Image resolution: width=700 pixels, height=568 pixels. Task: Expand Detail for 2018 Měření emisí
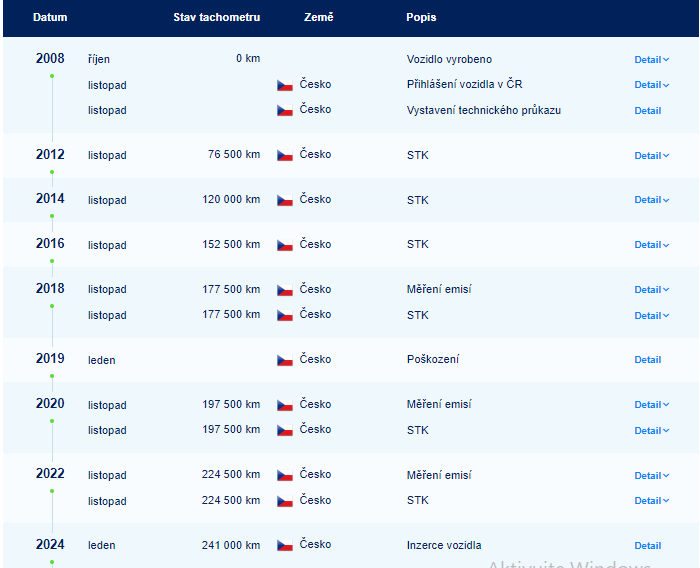651,289
